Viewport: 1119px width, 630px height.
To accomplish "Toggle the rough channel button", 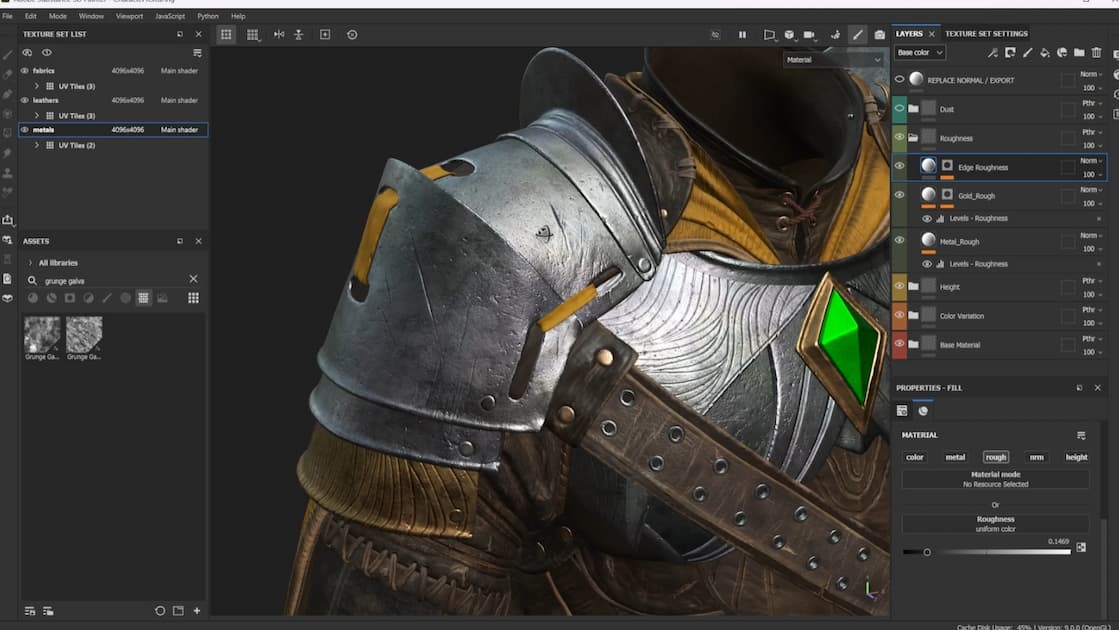I will (996, 457).
